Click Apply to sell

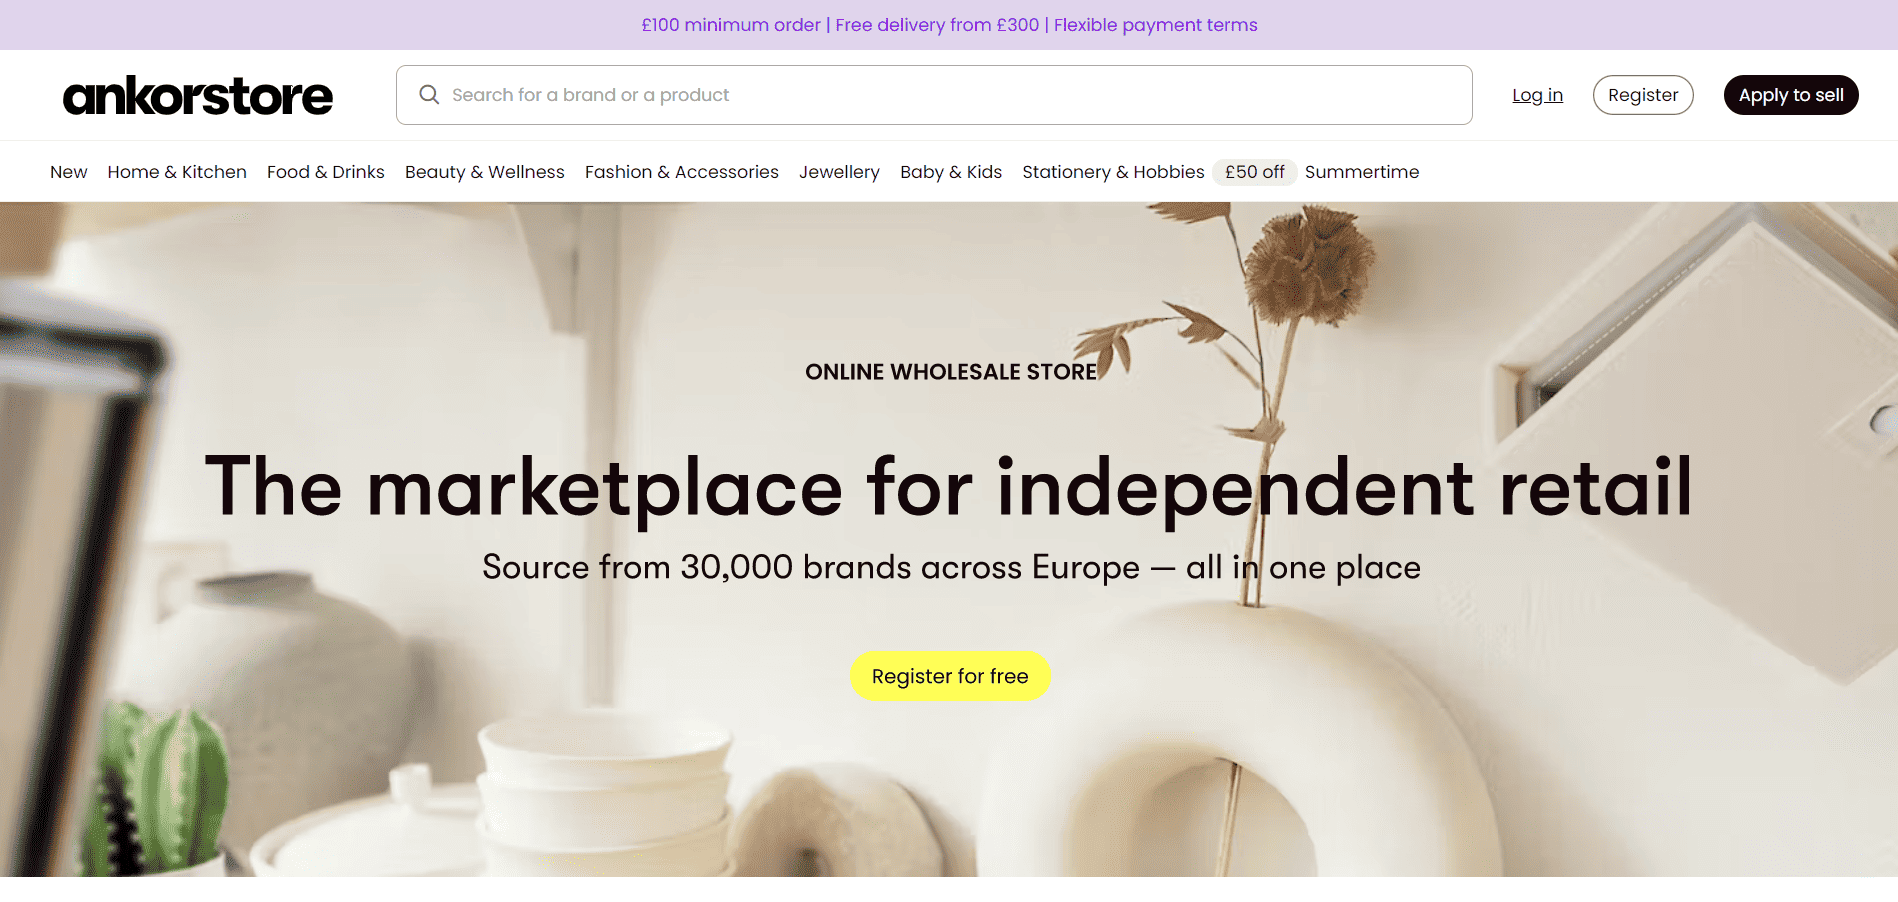coord(1790,94)
